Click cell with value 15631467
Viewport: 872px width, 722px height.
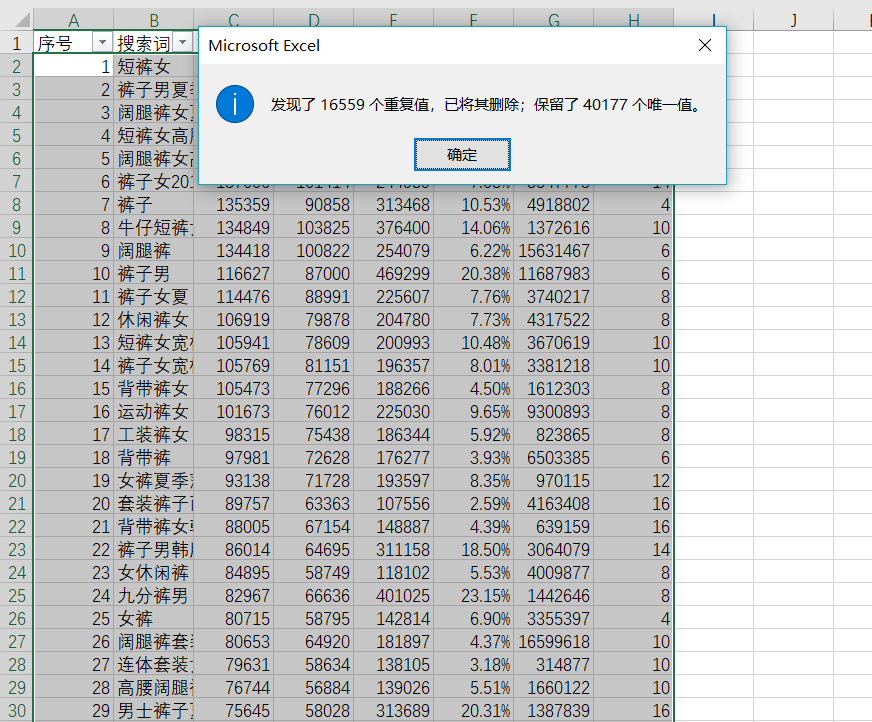tap(554, 250)
